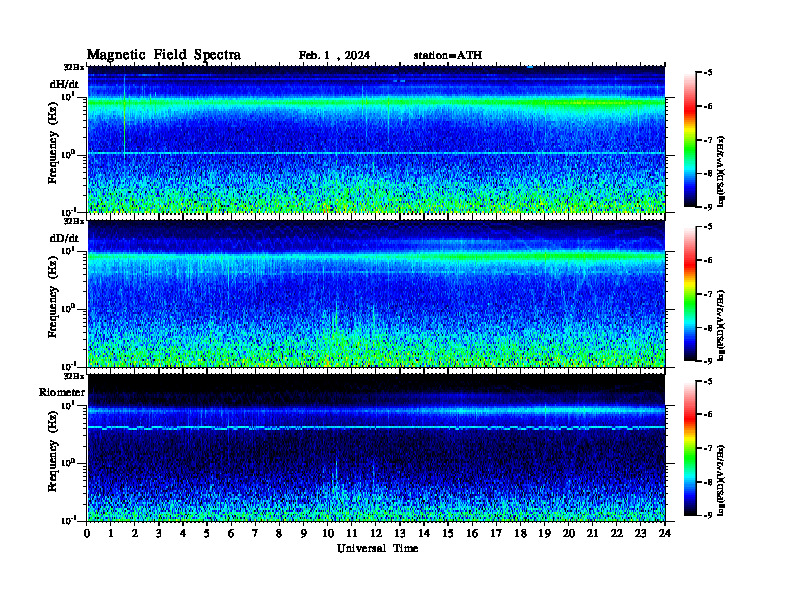Image resolution: width=792 pixels, height=612 pixels.
Task: Click hour "16" on the time axis
Action: 472,533
